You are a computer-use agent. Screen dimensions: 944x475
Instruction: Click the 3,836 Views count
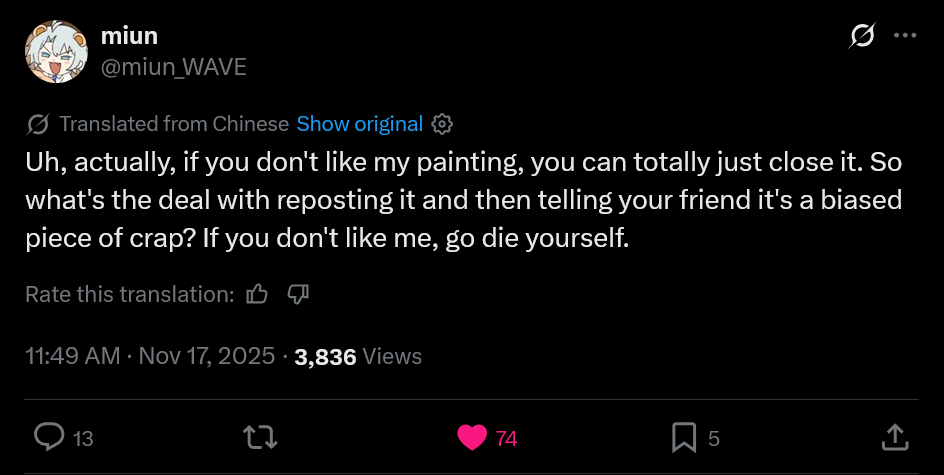(x=358, y=356)
